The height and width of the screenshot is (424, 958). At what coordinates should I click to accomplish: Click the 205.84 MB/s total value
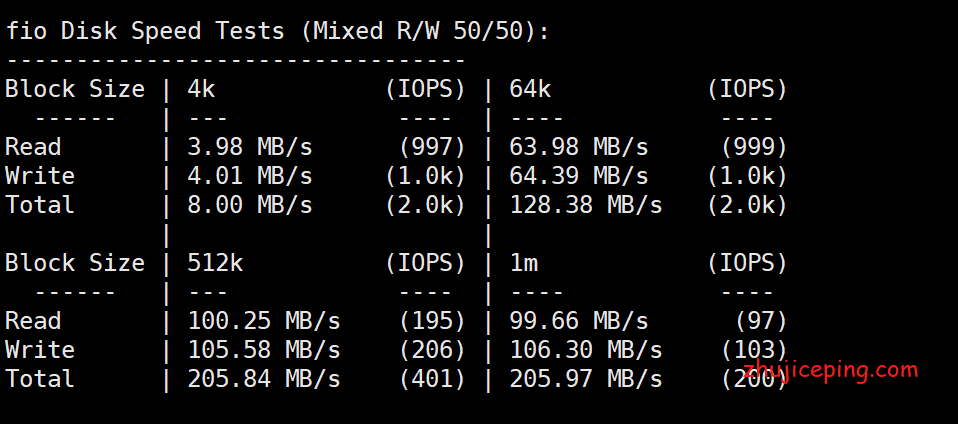coord(264,379)
